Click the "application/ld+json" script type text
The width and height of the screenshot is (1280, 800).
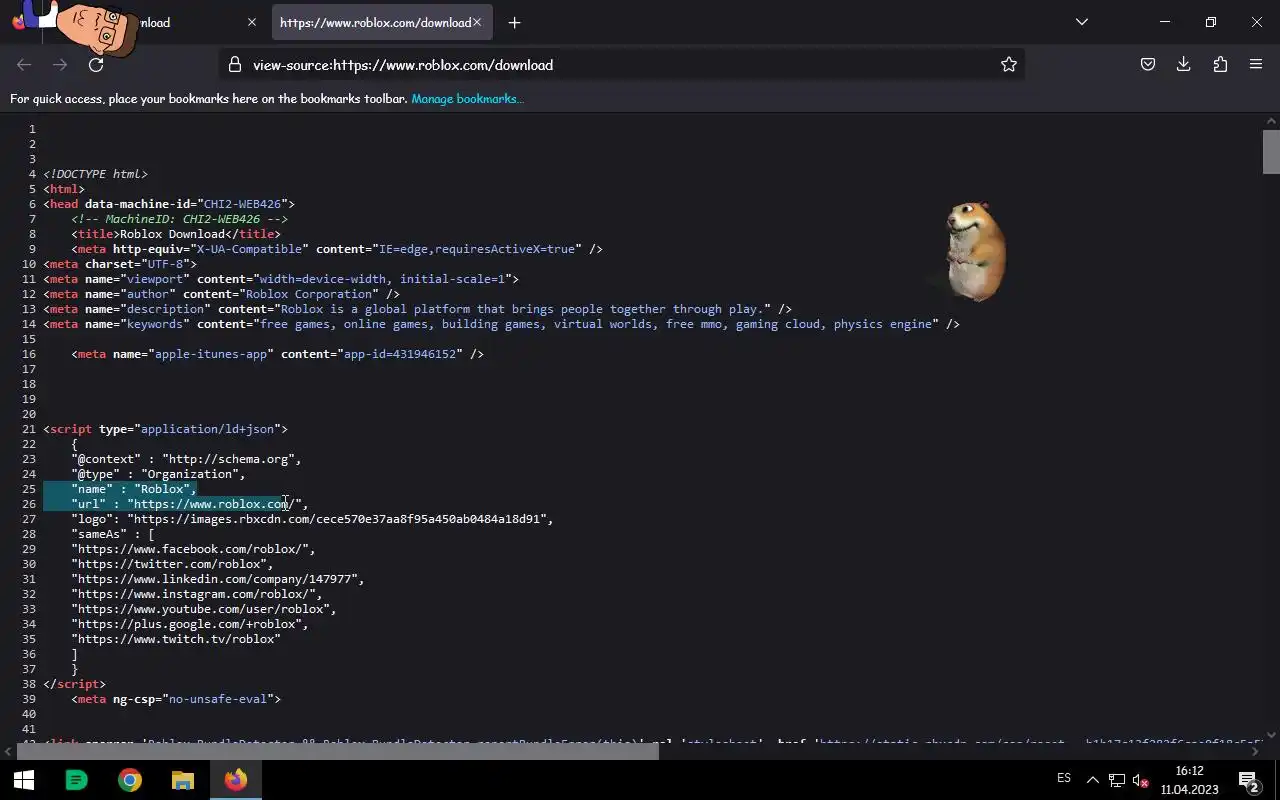click(207, 429)
